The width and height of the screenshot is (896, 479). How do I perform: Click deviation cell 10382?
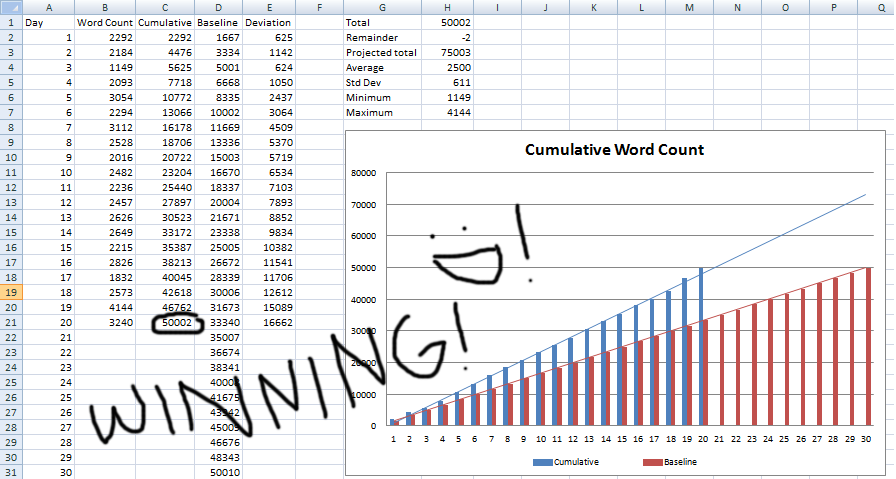[x=269, y=248]
